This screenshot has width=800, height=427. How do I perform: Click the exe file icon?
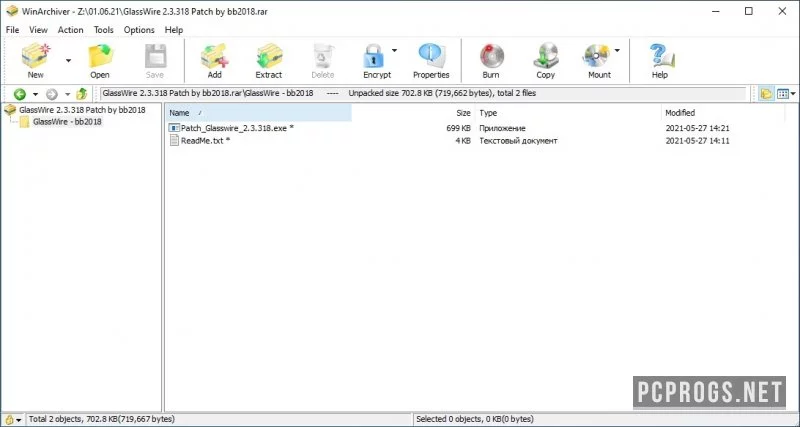[174, 128]
